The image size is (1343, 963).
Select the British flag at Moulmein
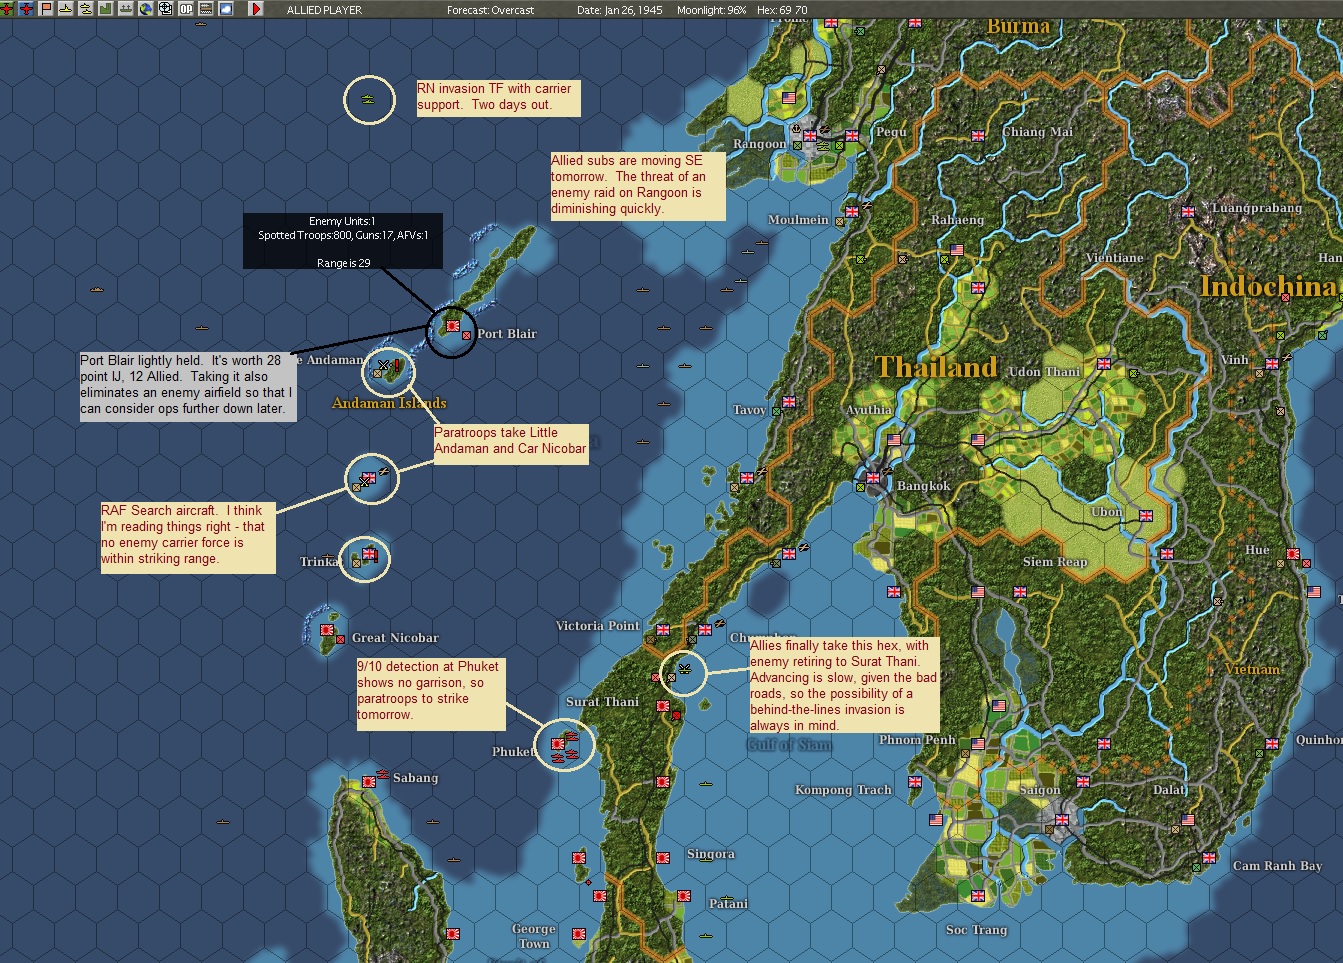[852, 212]
